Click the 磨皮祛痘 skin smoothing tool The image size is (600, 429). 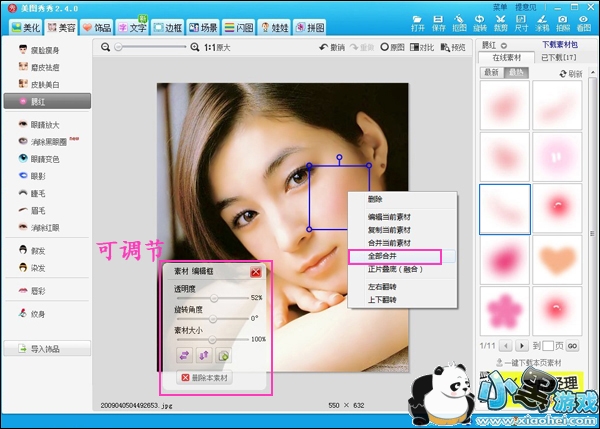[47, 66]
